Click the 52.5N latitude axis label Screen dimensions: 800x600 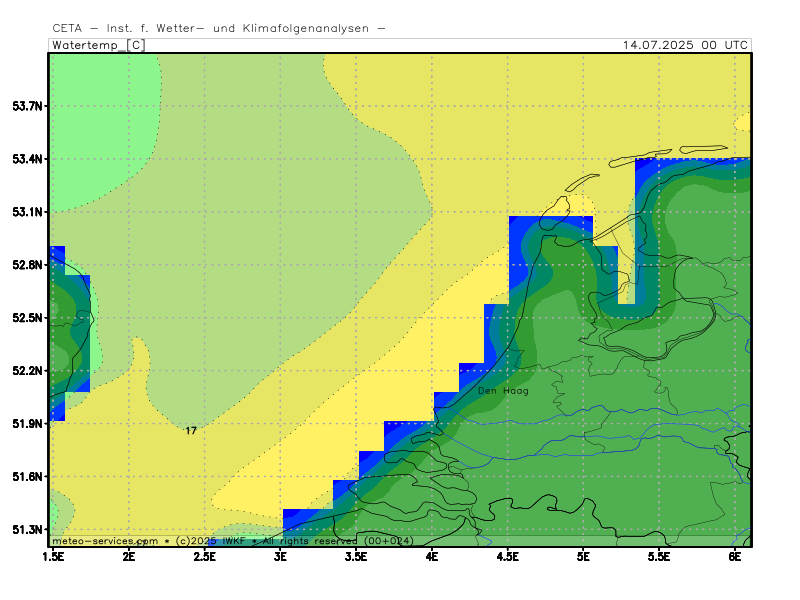coord(28,318)
